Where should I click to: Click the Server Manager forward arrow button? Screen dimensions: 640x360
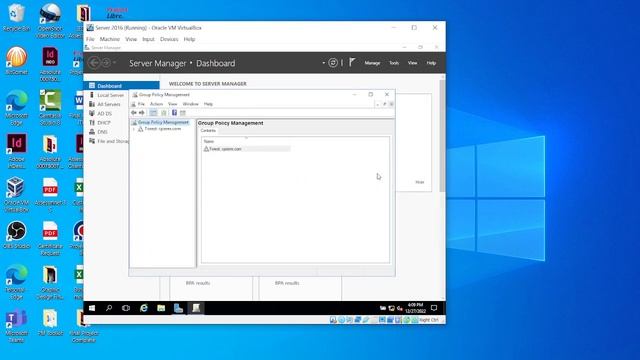(106, 63)
